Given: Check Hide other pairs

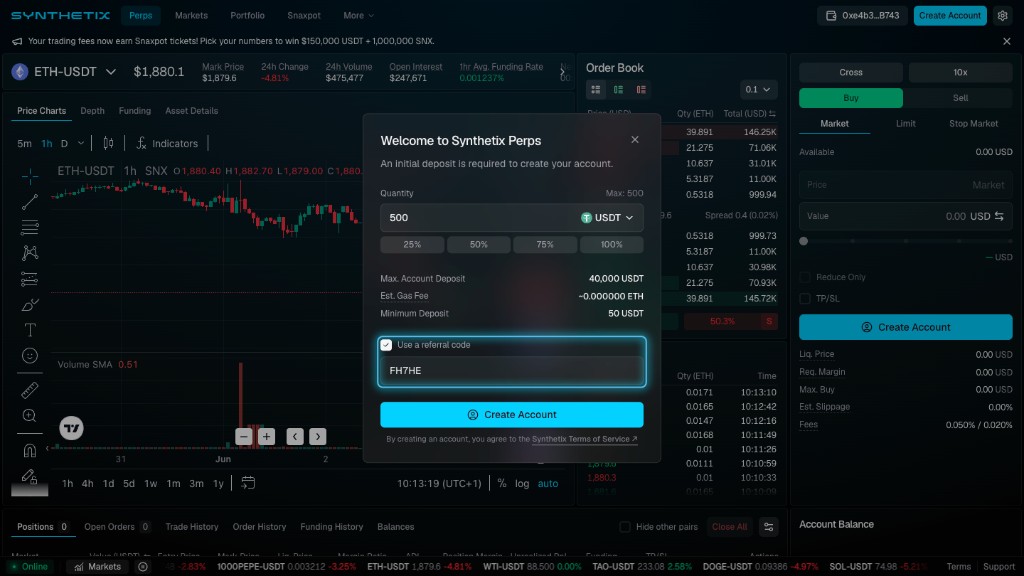Looking at the screenshot, I should pos(625,527).
